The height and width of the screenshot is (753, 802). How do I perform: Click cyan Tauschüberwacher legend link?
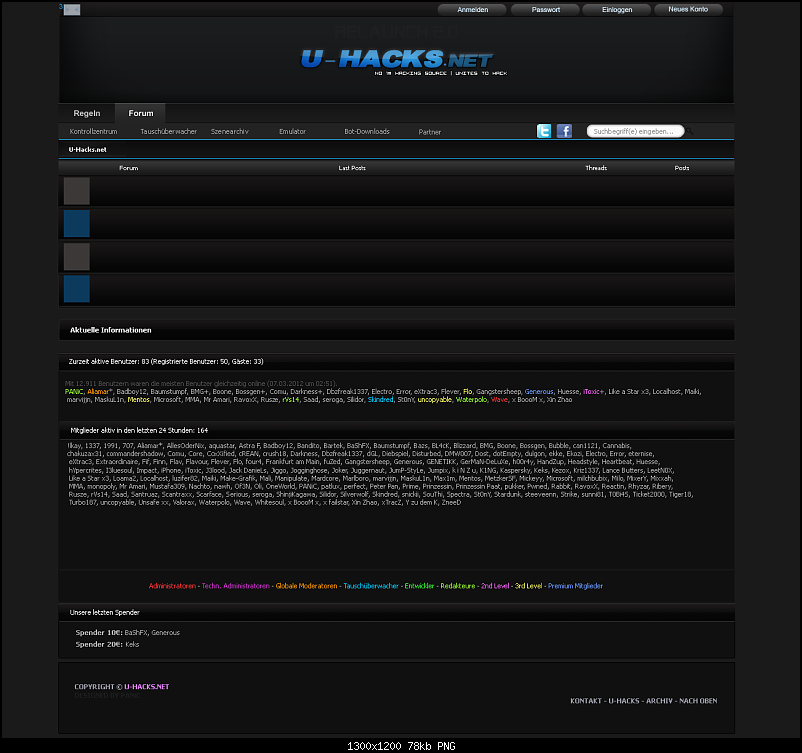(x=371, y=586)
